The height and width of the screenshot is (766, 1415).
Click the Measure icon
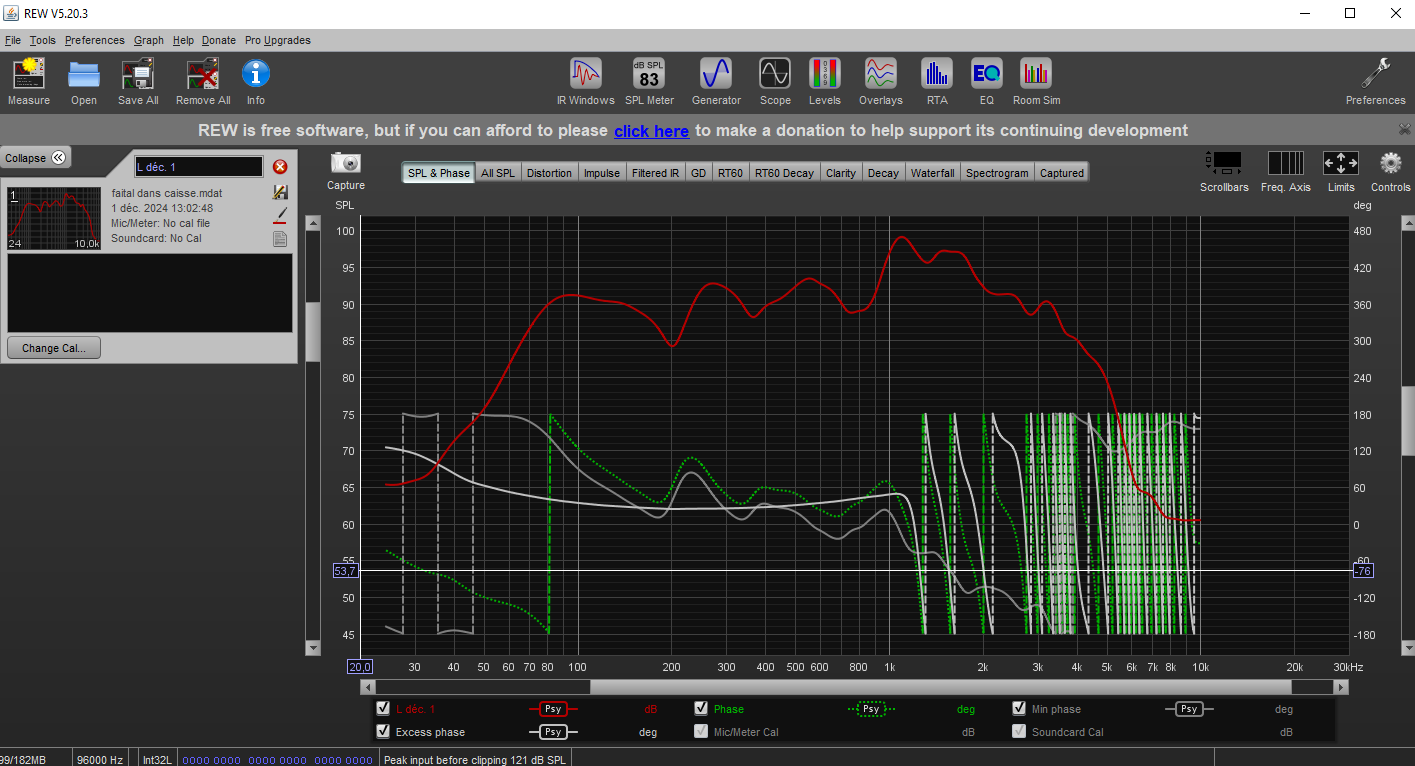[x=29, y=82]
